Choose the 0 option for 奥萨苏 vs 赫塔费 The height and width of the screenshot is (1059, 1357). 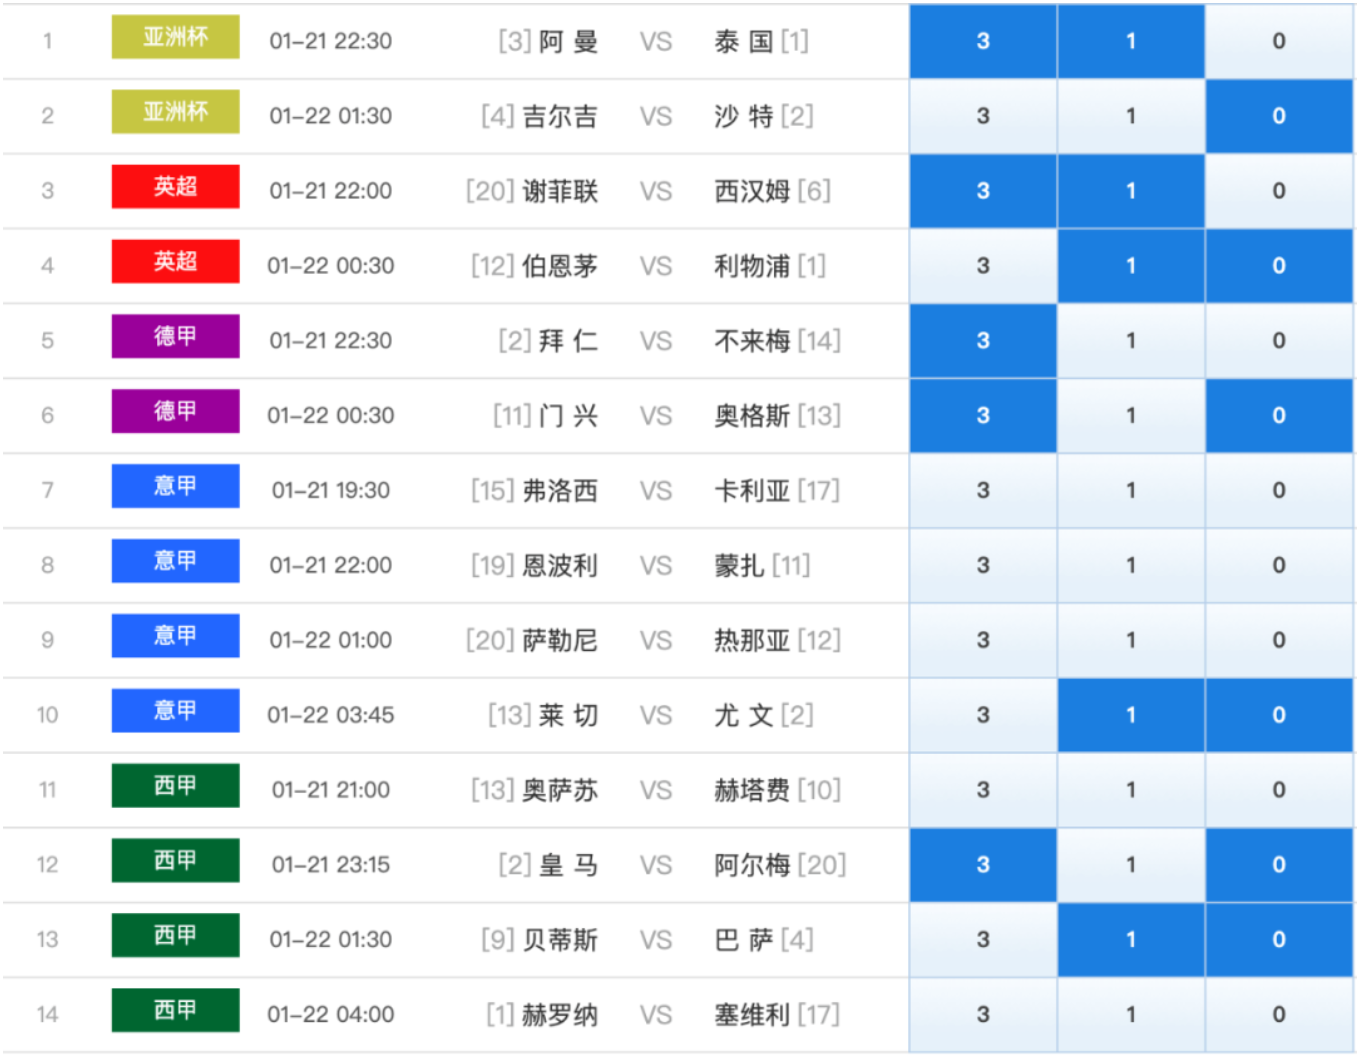1279,791
